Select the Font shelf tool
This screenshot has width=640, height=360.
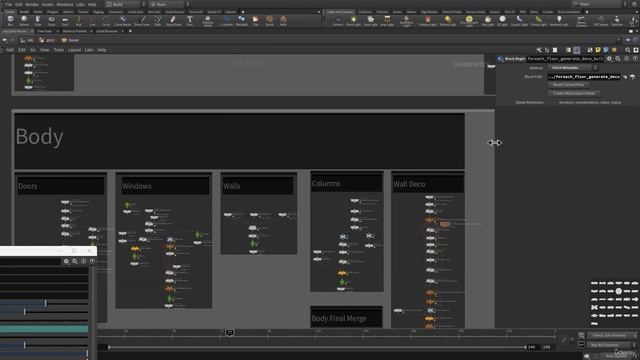(190, 20)
